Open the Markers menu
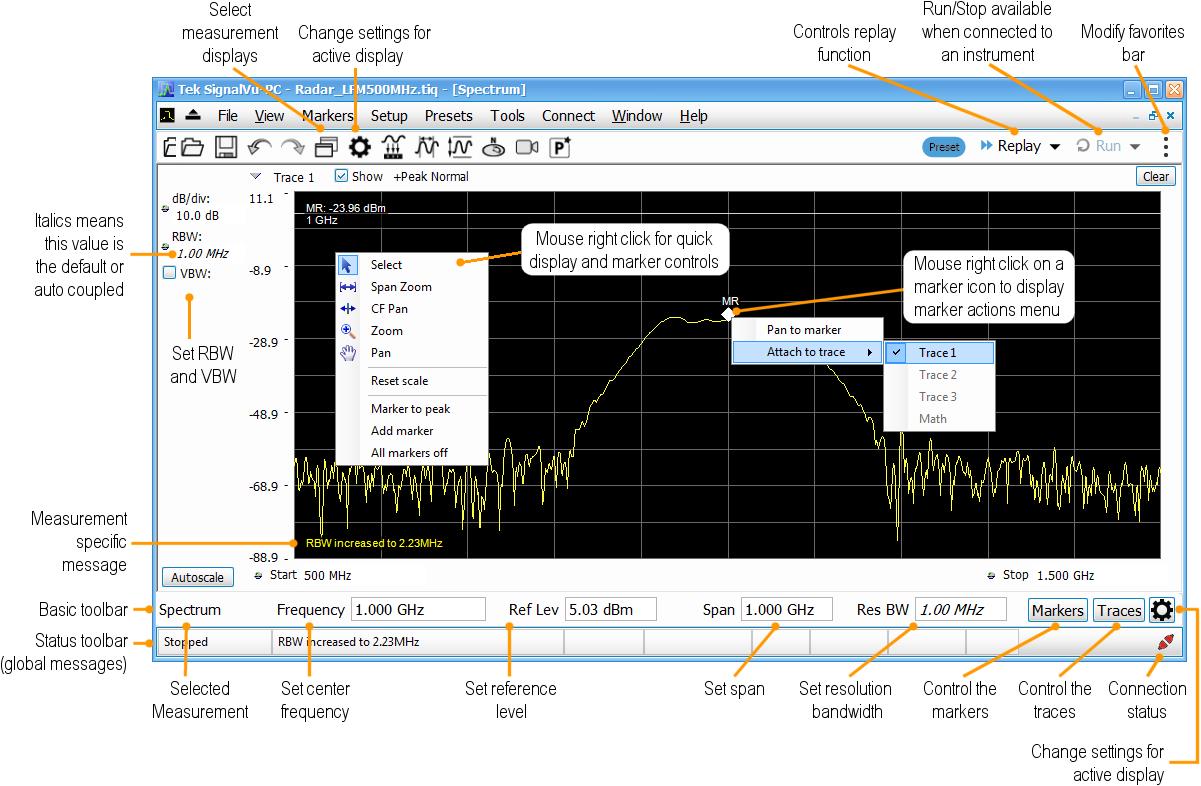 [x=327, y=116]
